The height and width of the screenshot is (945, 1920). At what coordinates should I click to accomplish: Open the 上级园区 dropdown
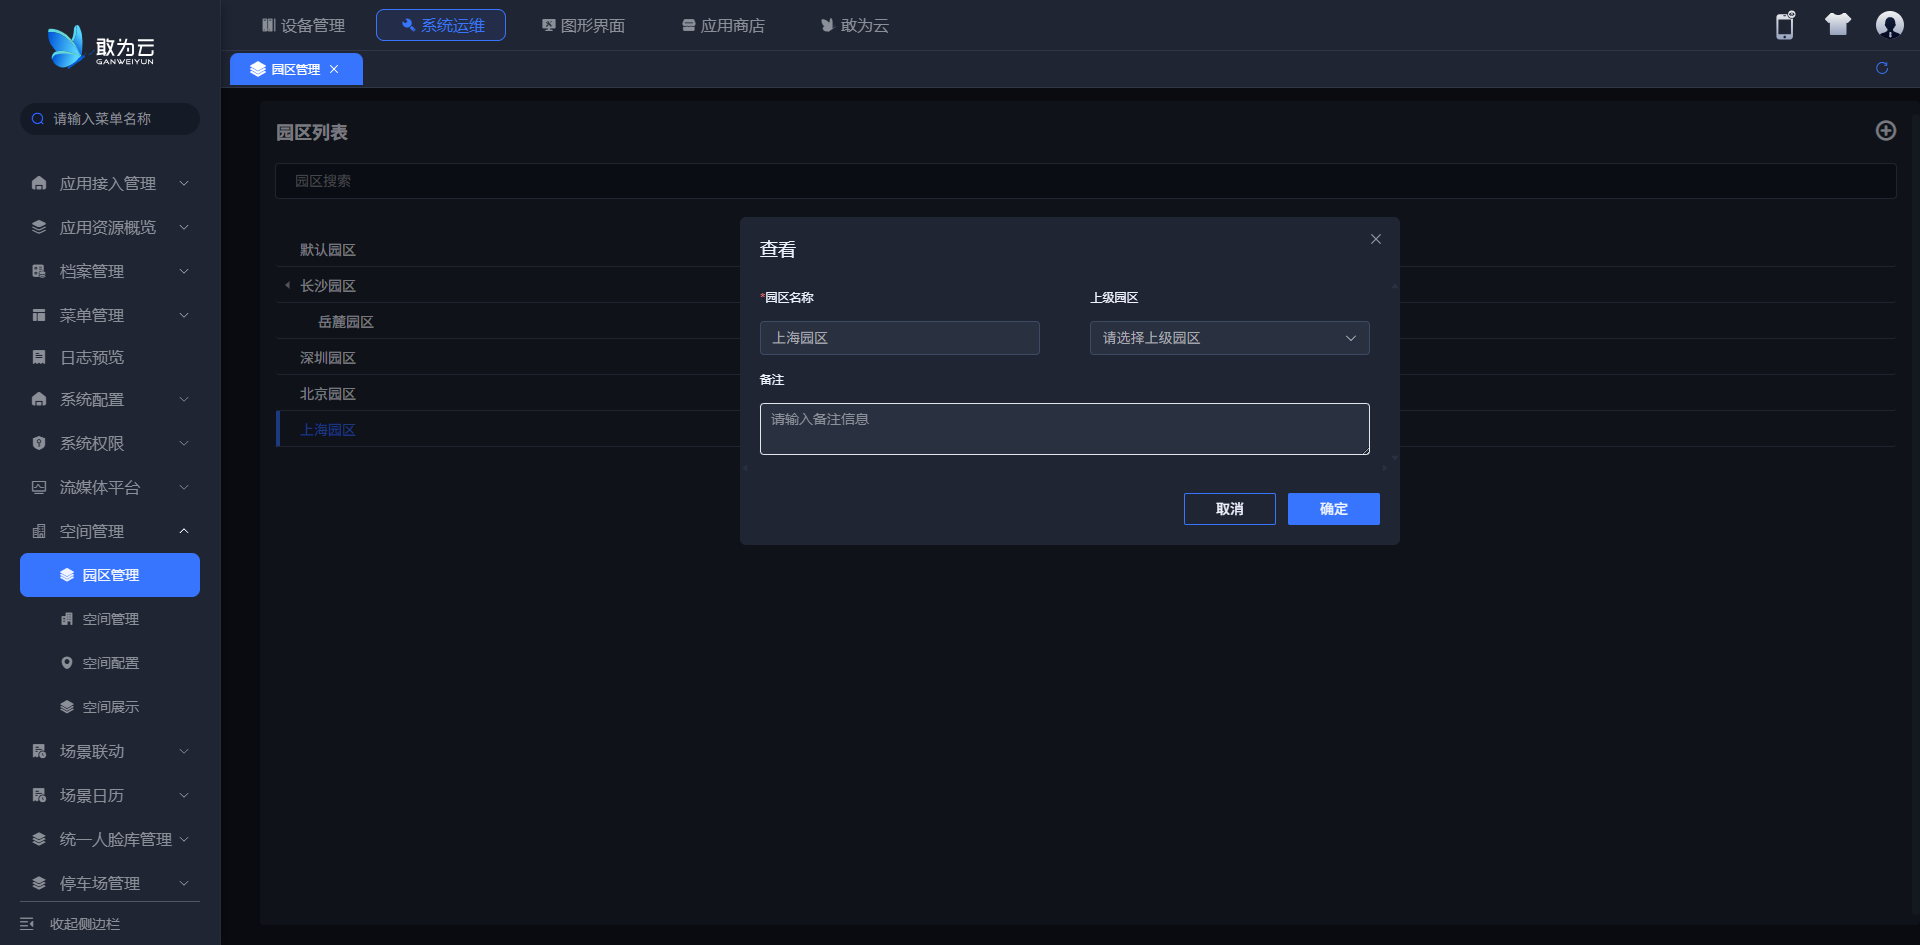pos(1230,338)
